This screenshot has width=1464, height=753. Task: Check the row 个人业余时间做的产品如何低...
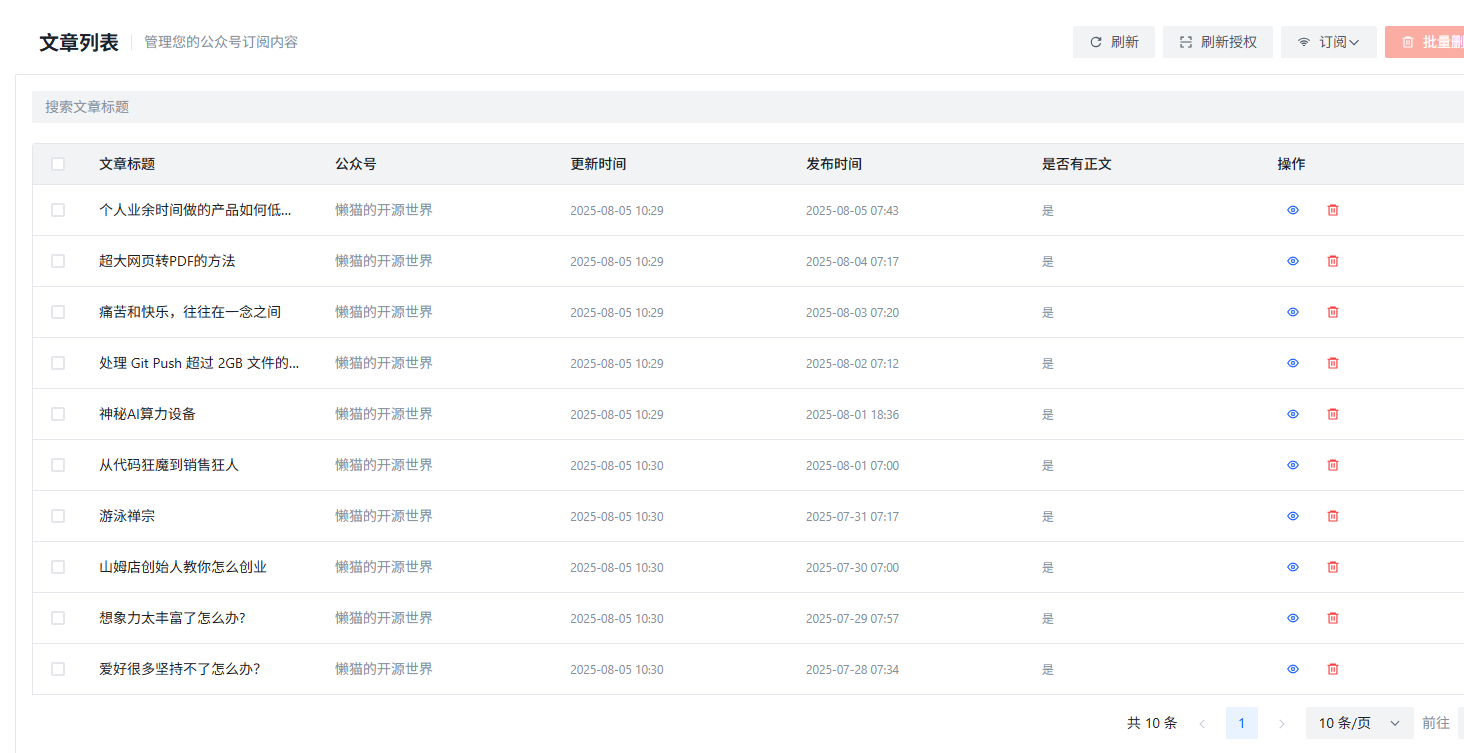(x=58, y=210)
